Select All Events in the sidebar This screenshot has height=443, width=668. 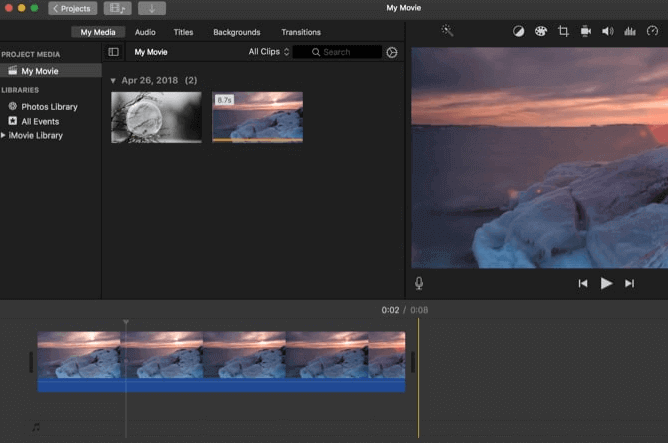pyautogui.click(x=39, y=121)
